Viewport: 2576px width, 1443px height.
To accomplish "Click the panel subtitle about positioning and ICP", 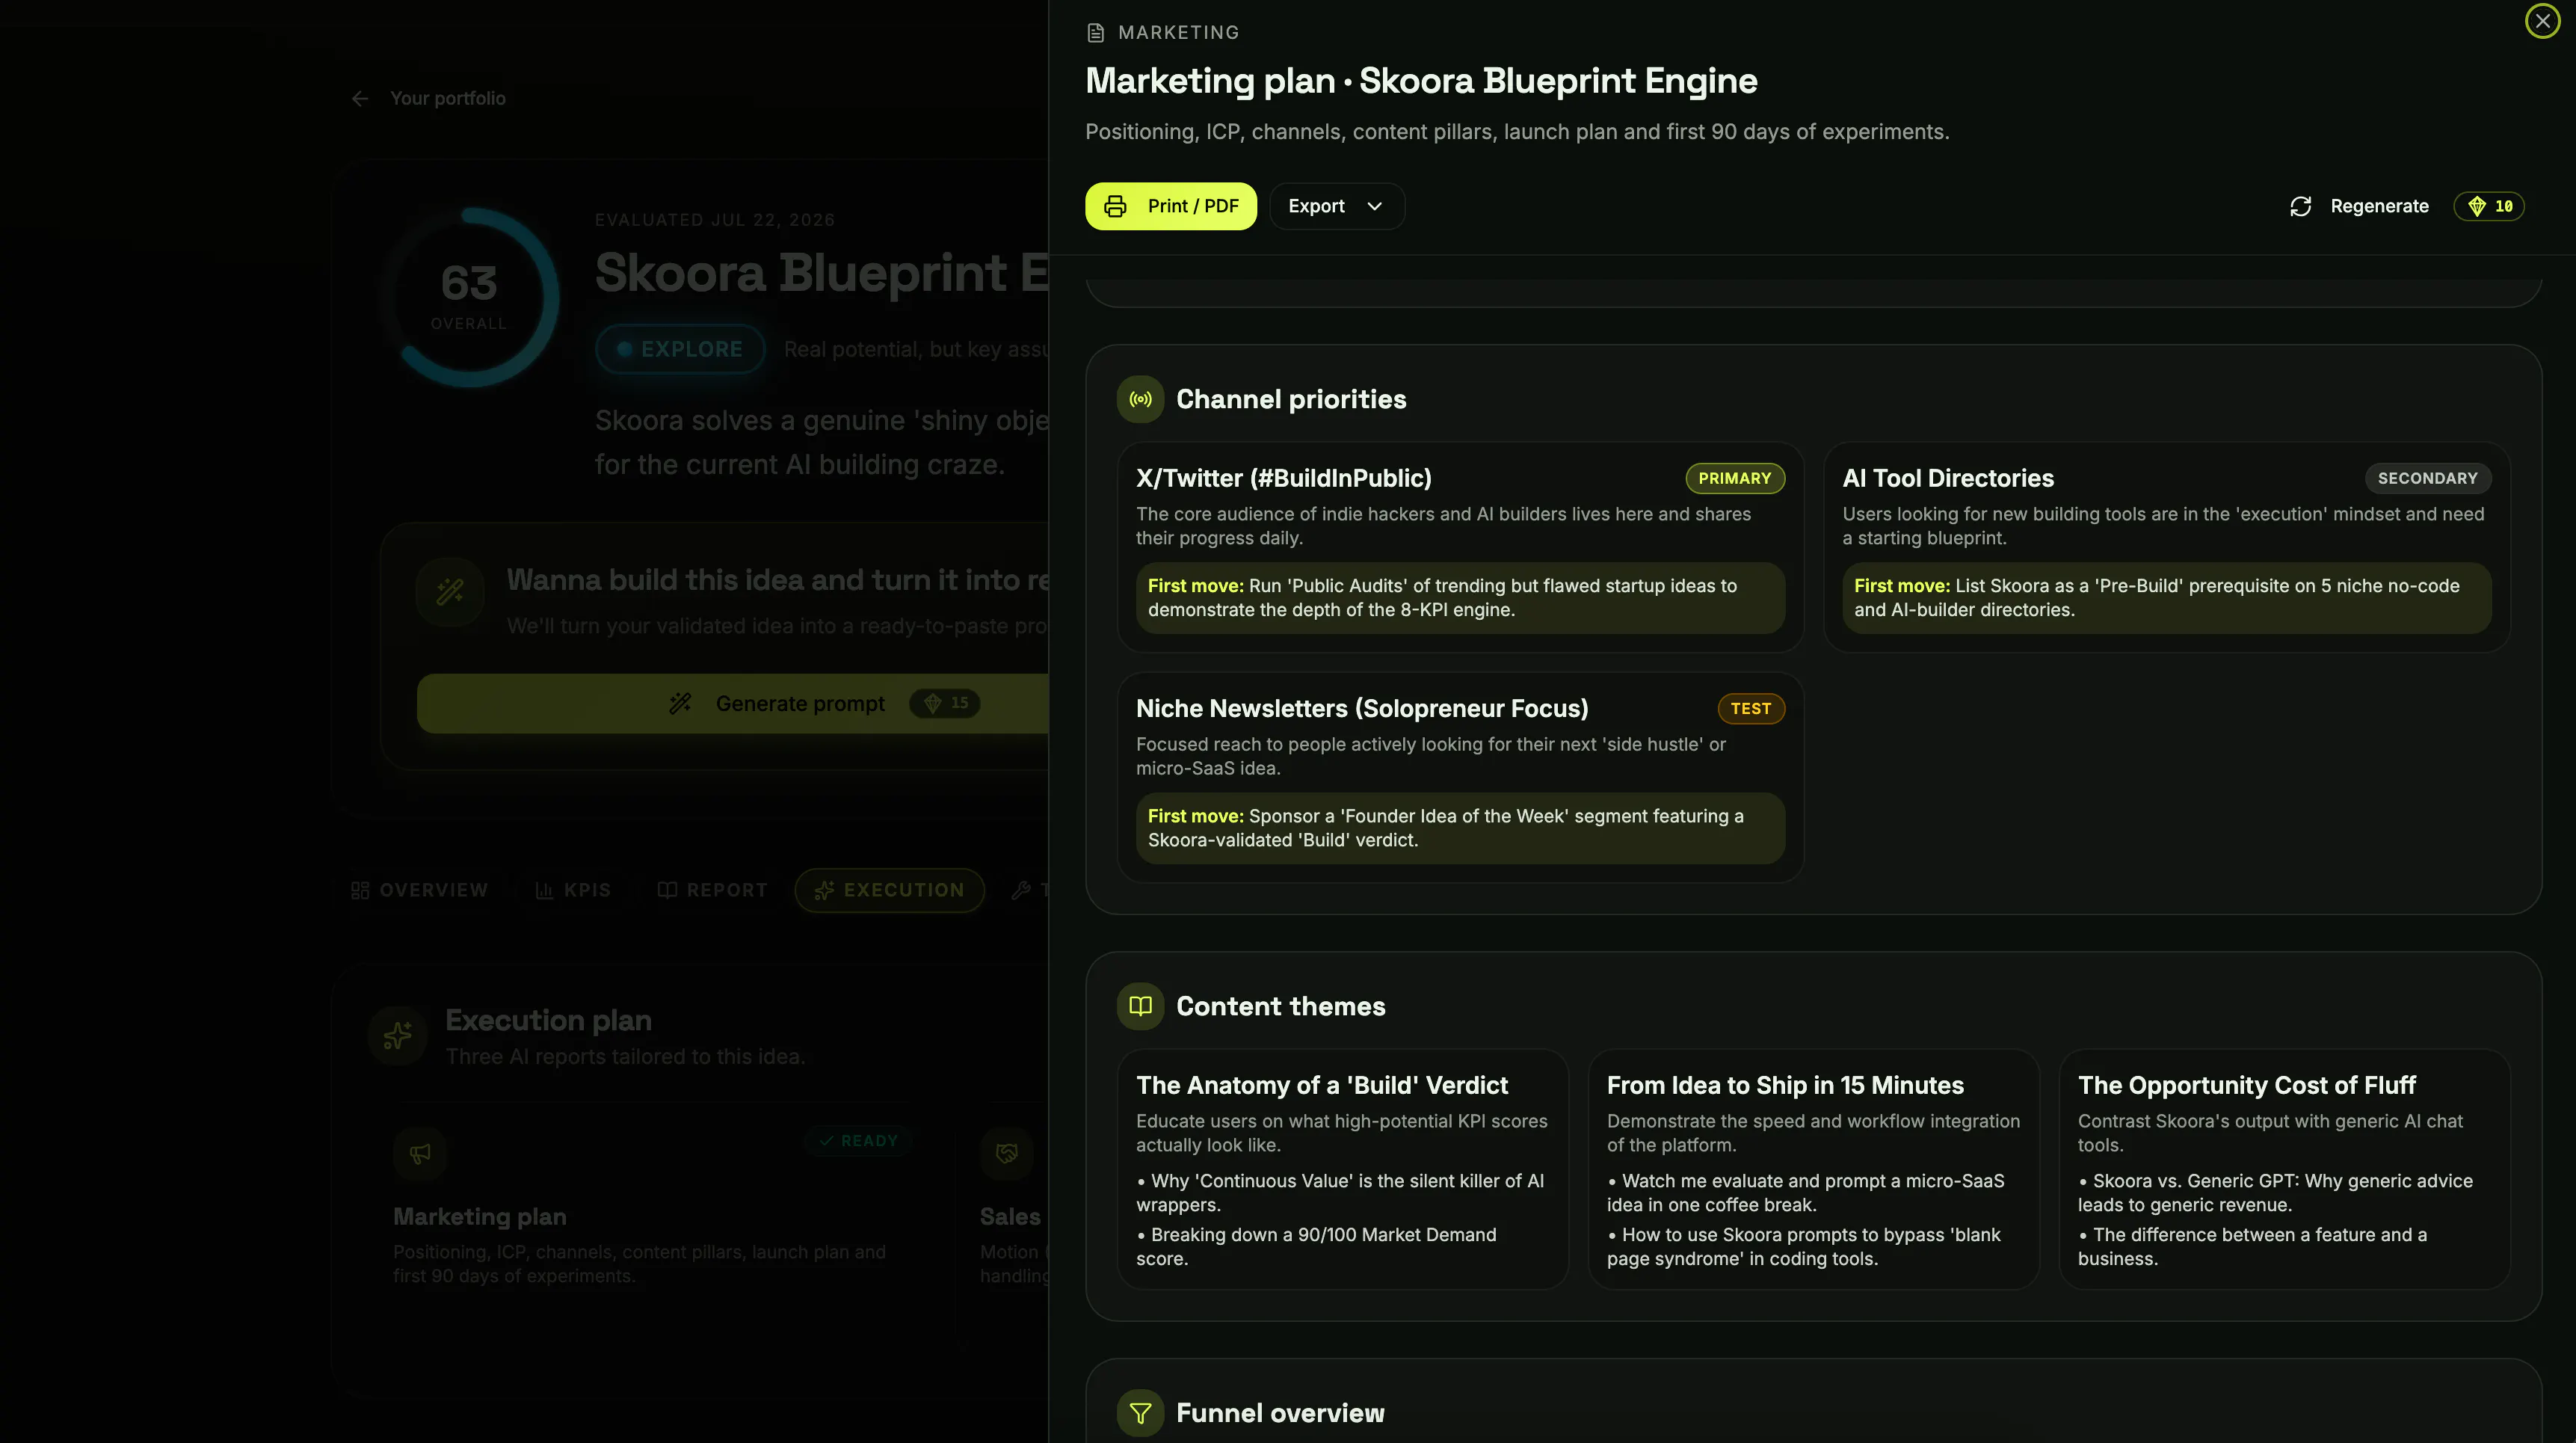I will pos(1517,132).
